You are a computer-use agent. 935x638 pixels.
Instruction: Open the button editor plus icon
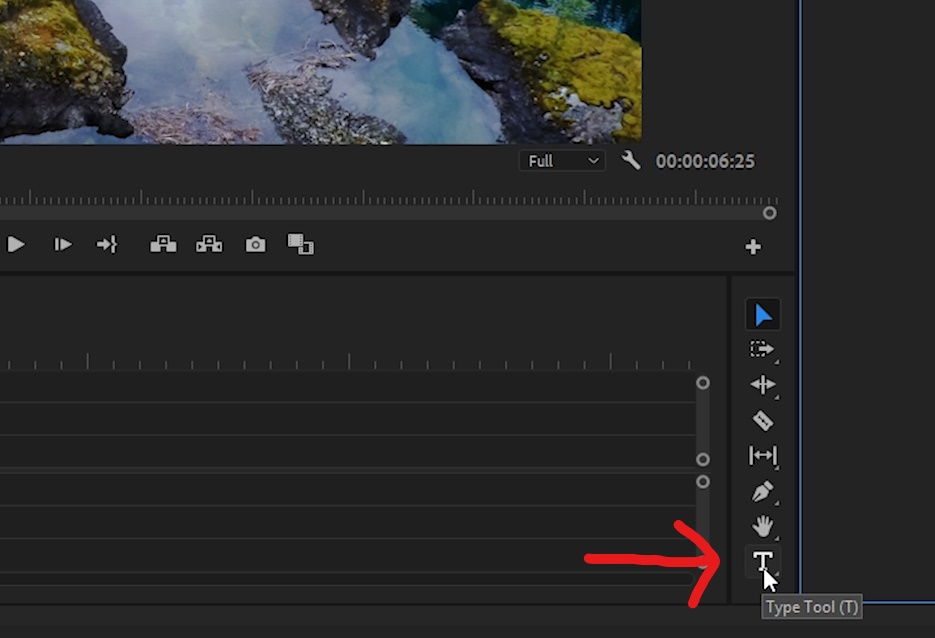point(753,246)
